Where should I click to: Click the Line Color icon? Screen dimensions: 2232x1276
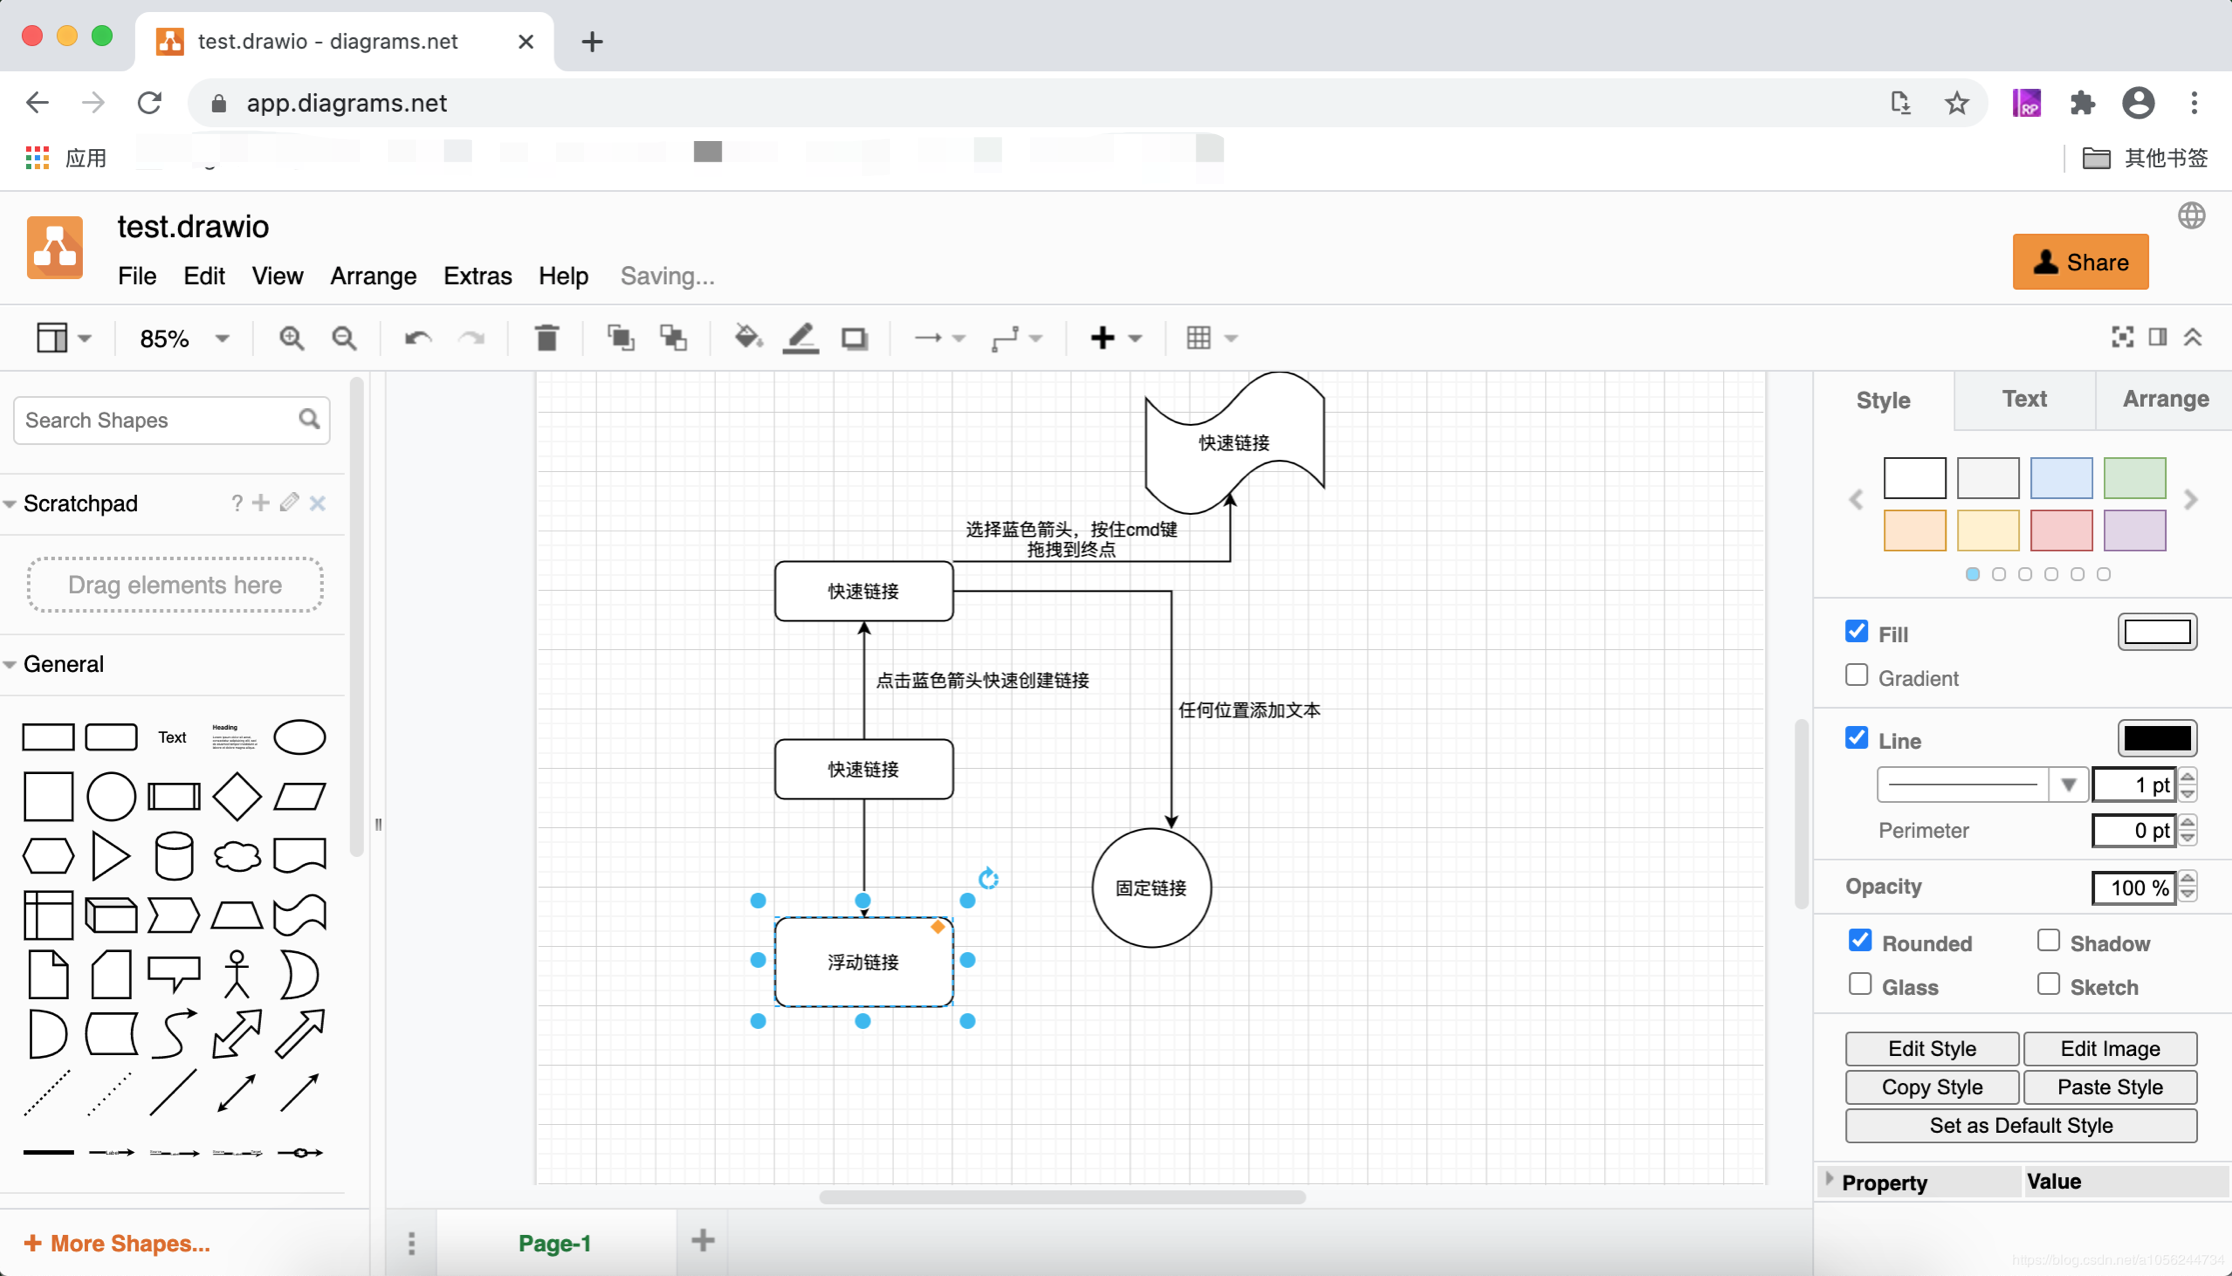click(x=800, y=338)
